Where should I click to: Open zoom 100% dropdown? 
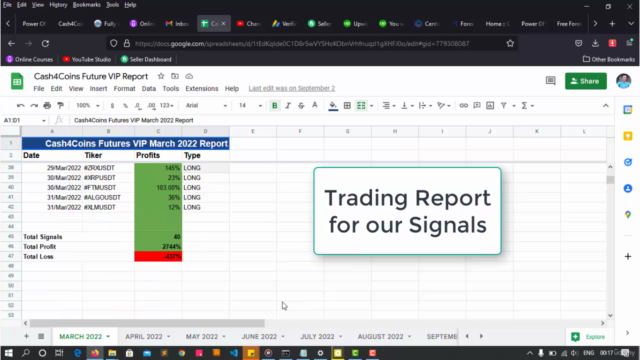coord(87,106)
